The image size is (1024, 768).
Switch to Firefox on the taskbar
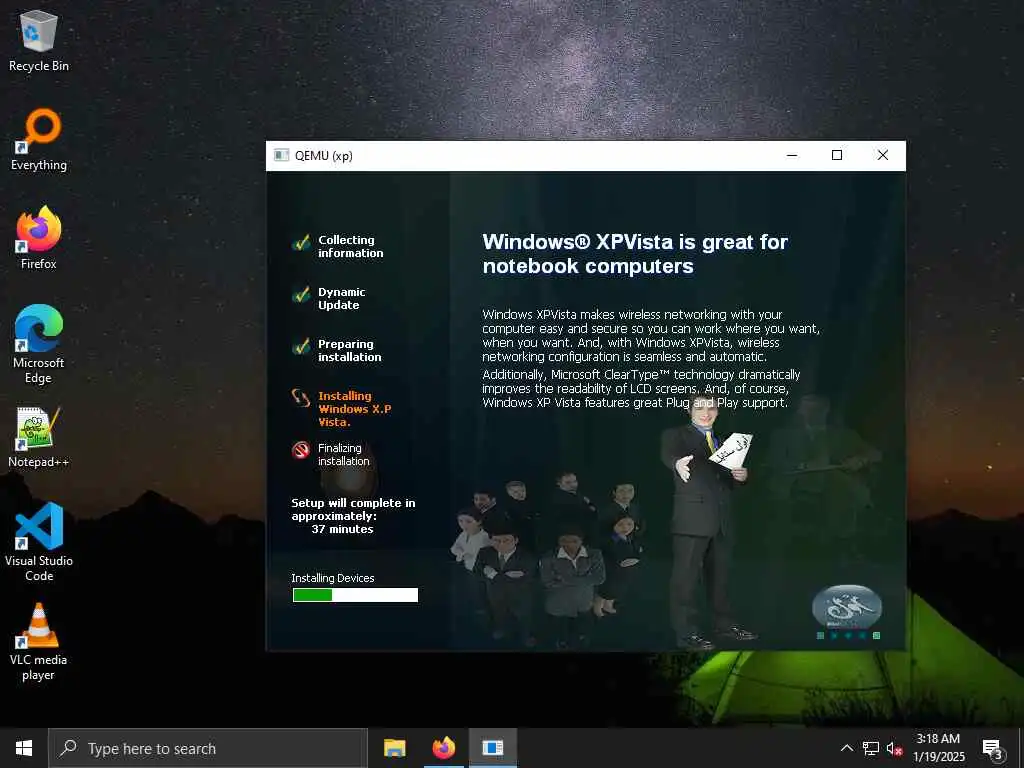(443, 748)
